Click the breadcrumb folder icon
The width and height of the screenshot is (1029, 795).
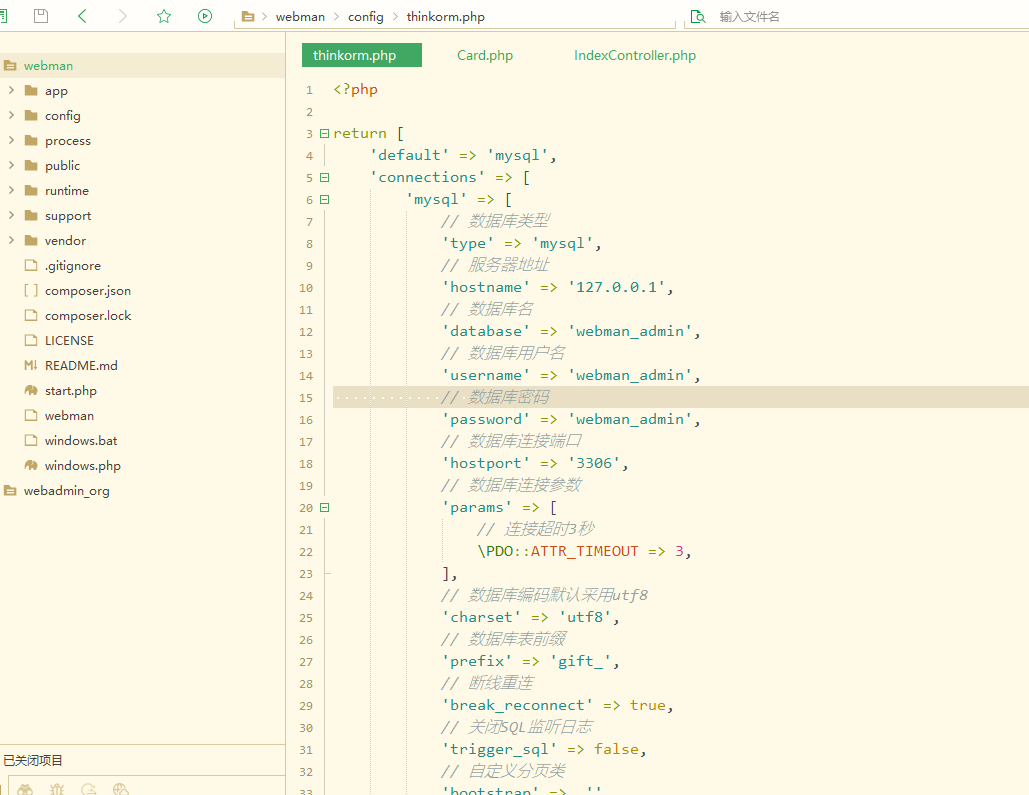[x=248, y=16]
